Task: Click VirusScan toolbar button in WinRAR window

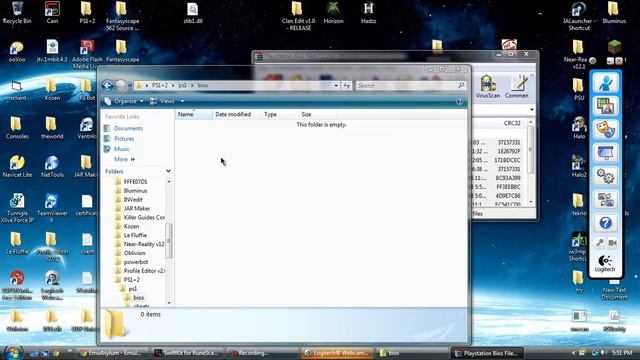Action: [488, 86]
